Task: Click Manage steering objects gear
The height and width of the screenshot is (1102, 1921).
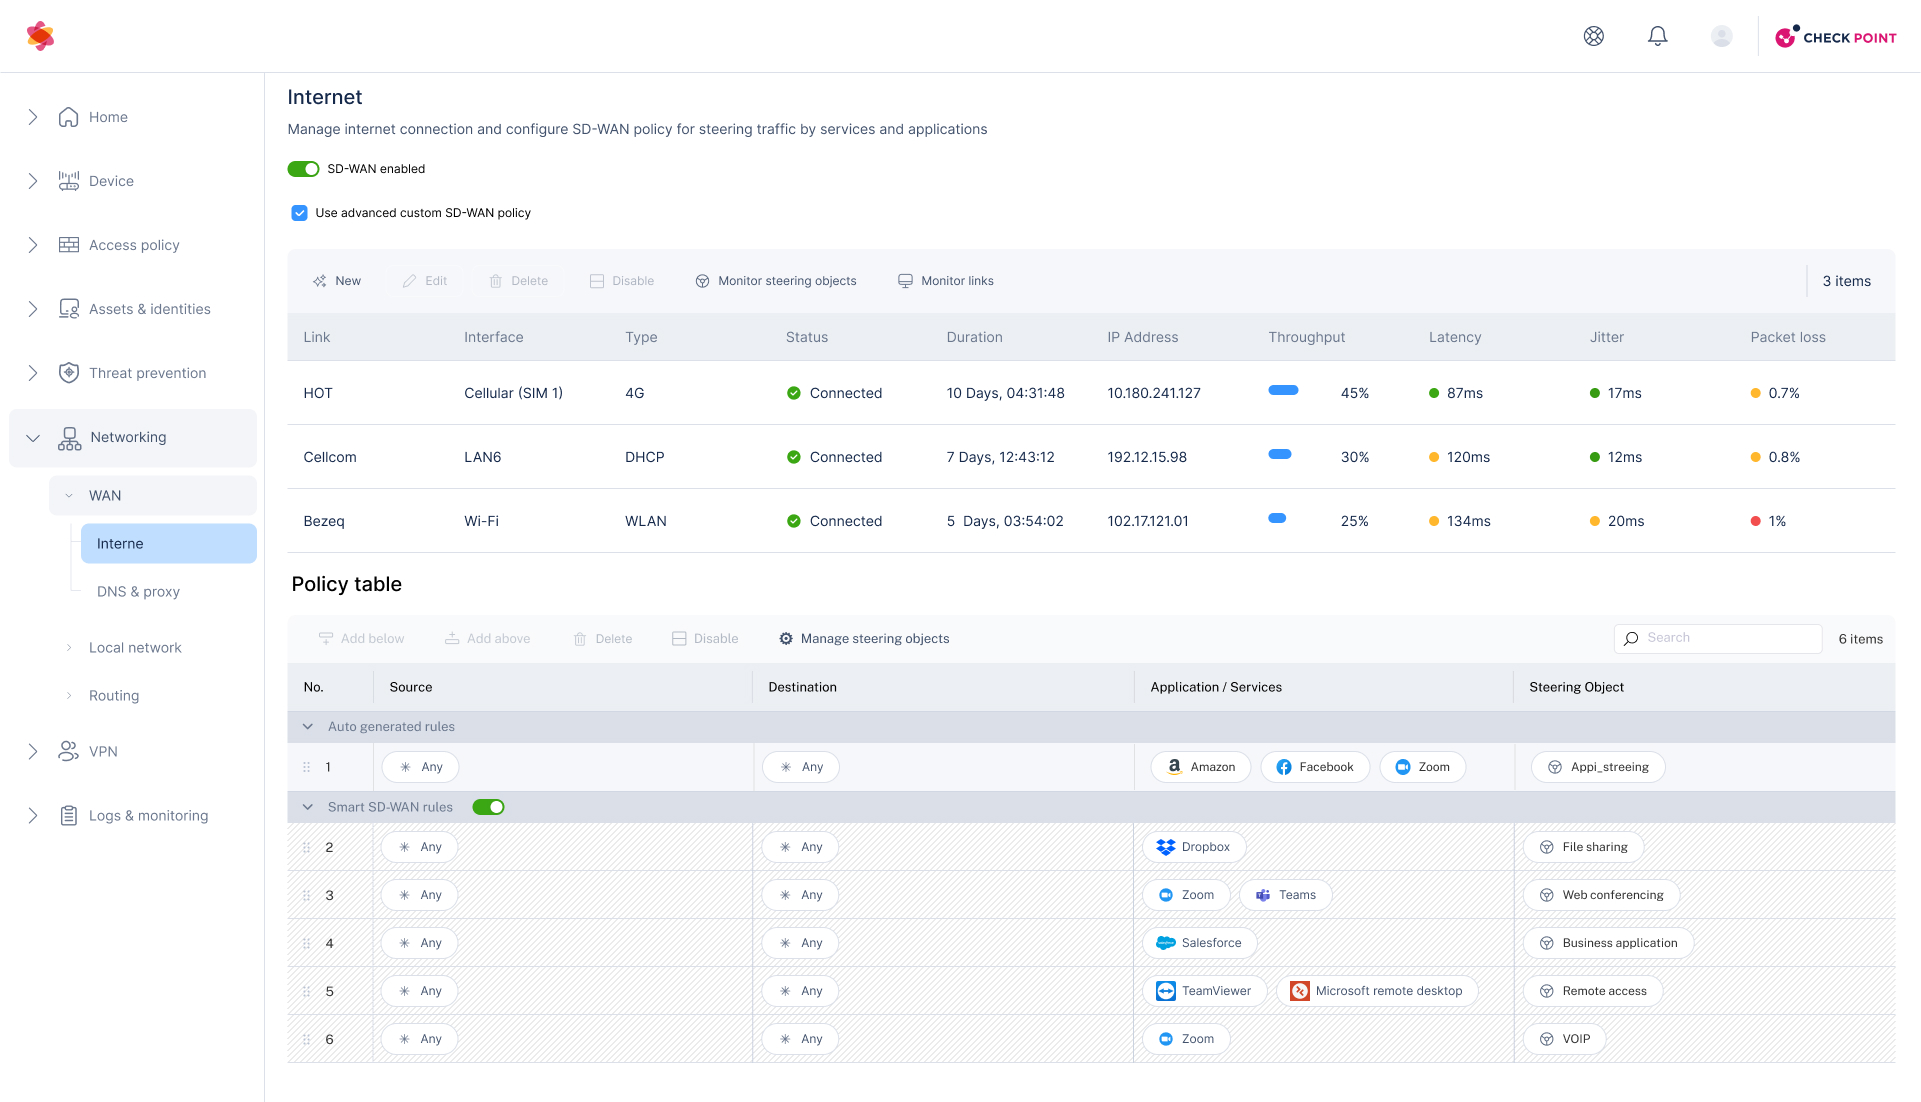Action: pyautogui.click(x=786, y=639)
